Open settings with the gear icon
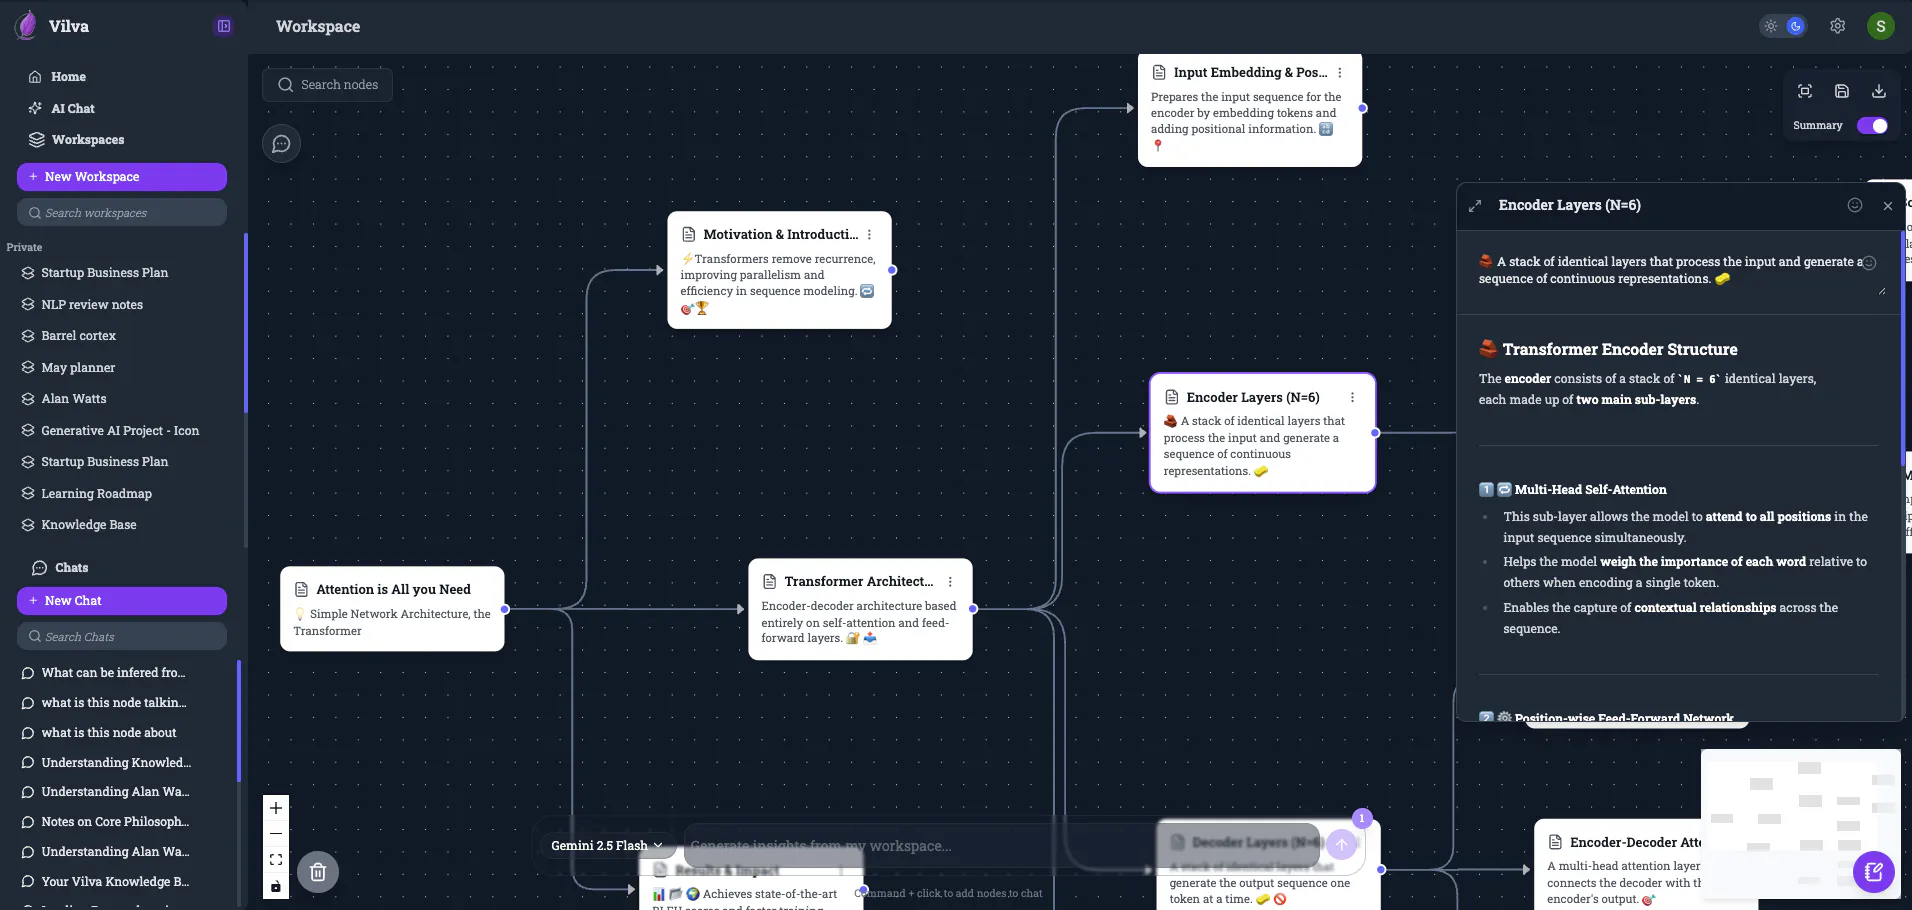The height and width of the screenshot is (910, 1912). [x=1838, y=27]
